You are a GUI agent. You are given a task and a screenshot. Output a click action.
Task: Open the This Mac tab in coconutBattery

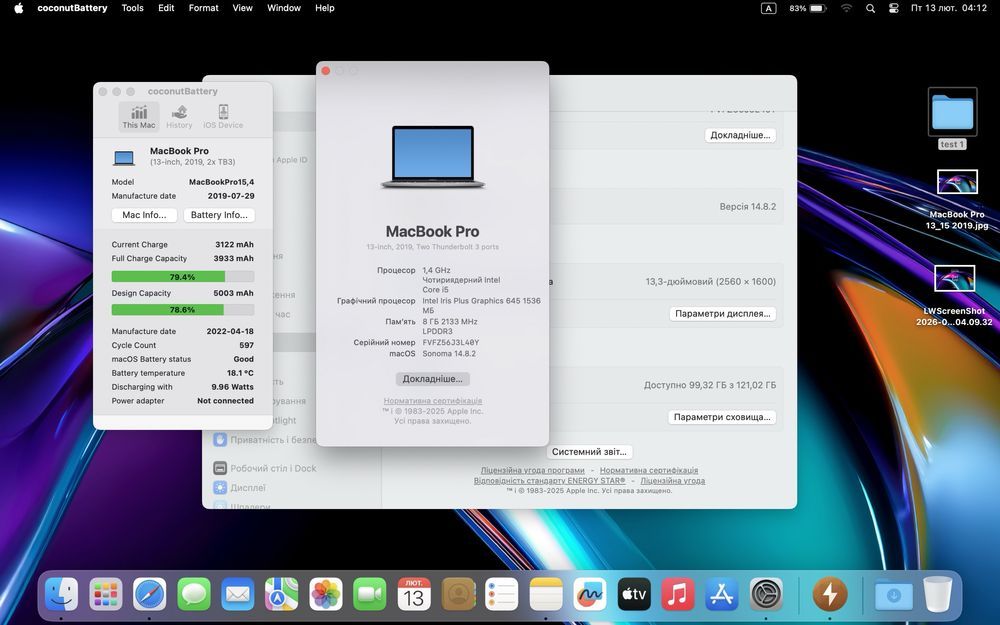click(138, 117)
